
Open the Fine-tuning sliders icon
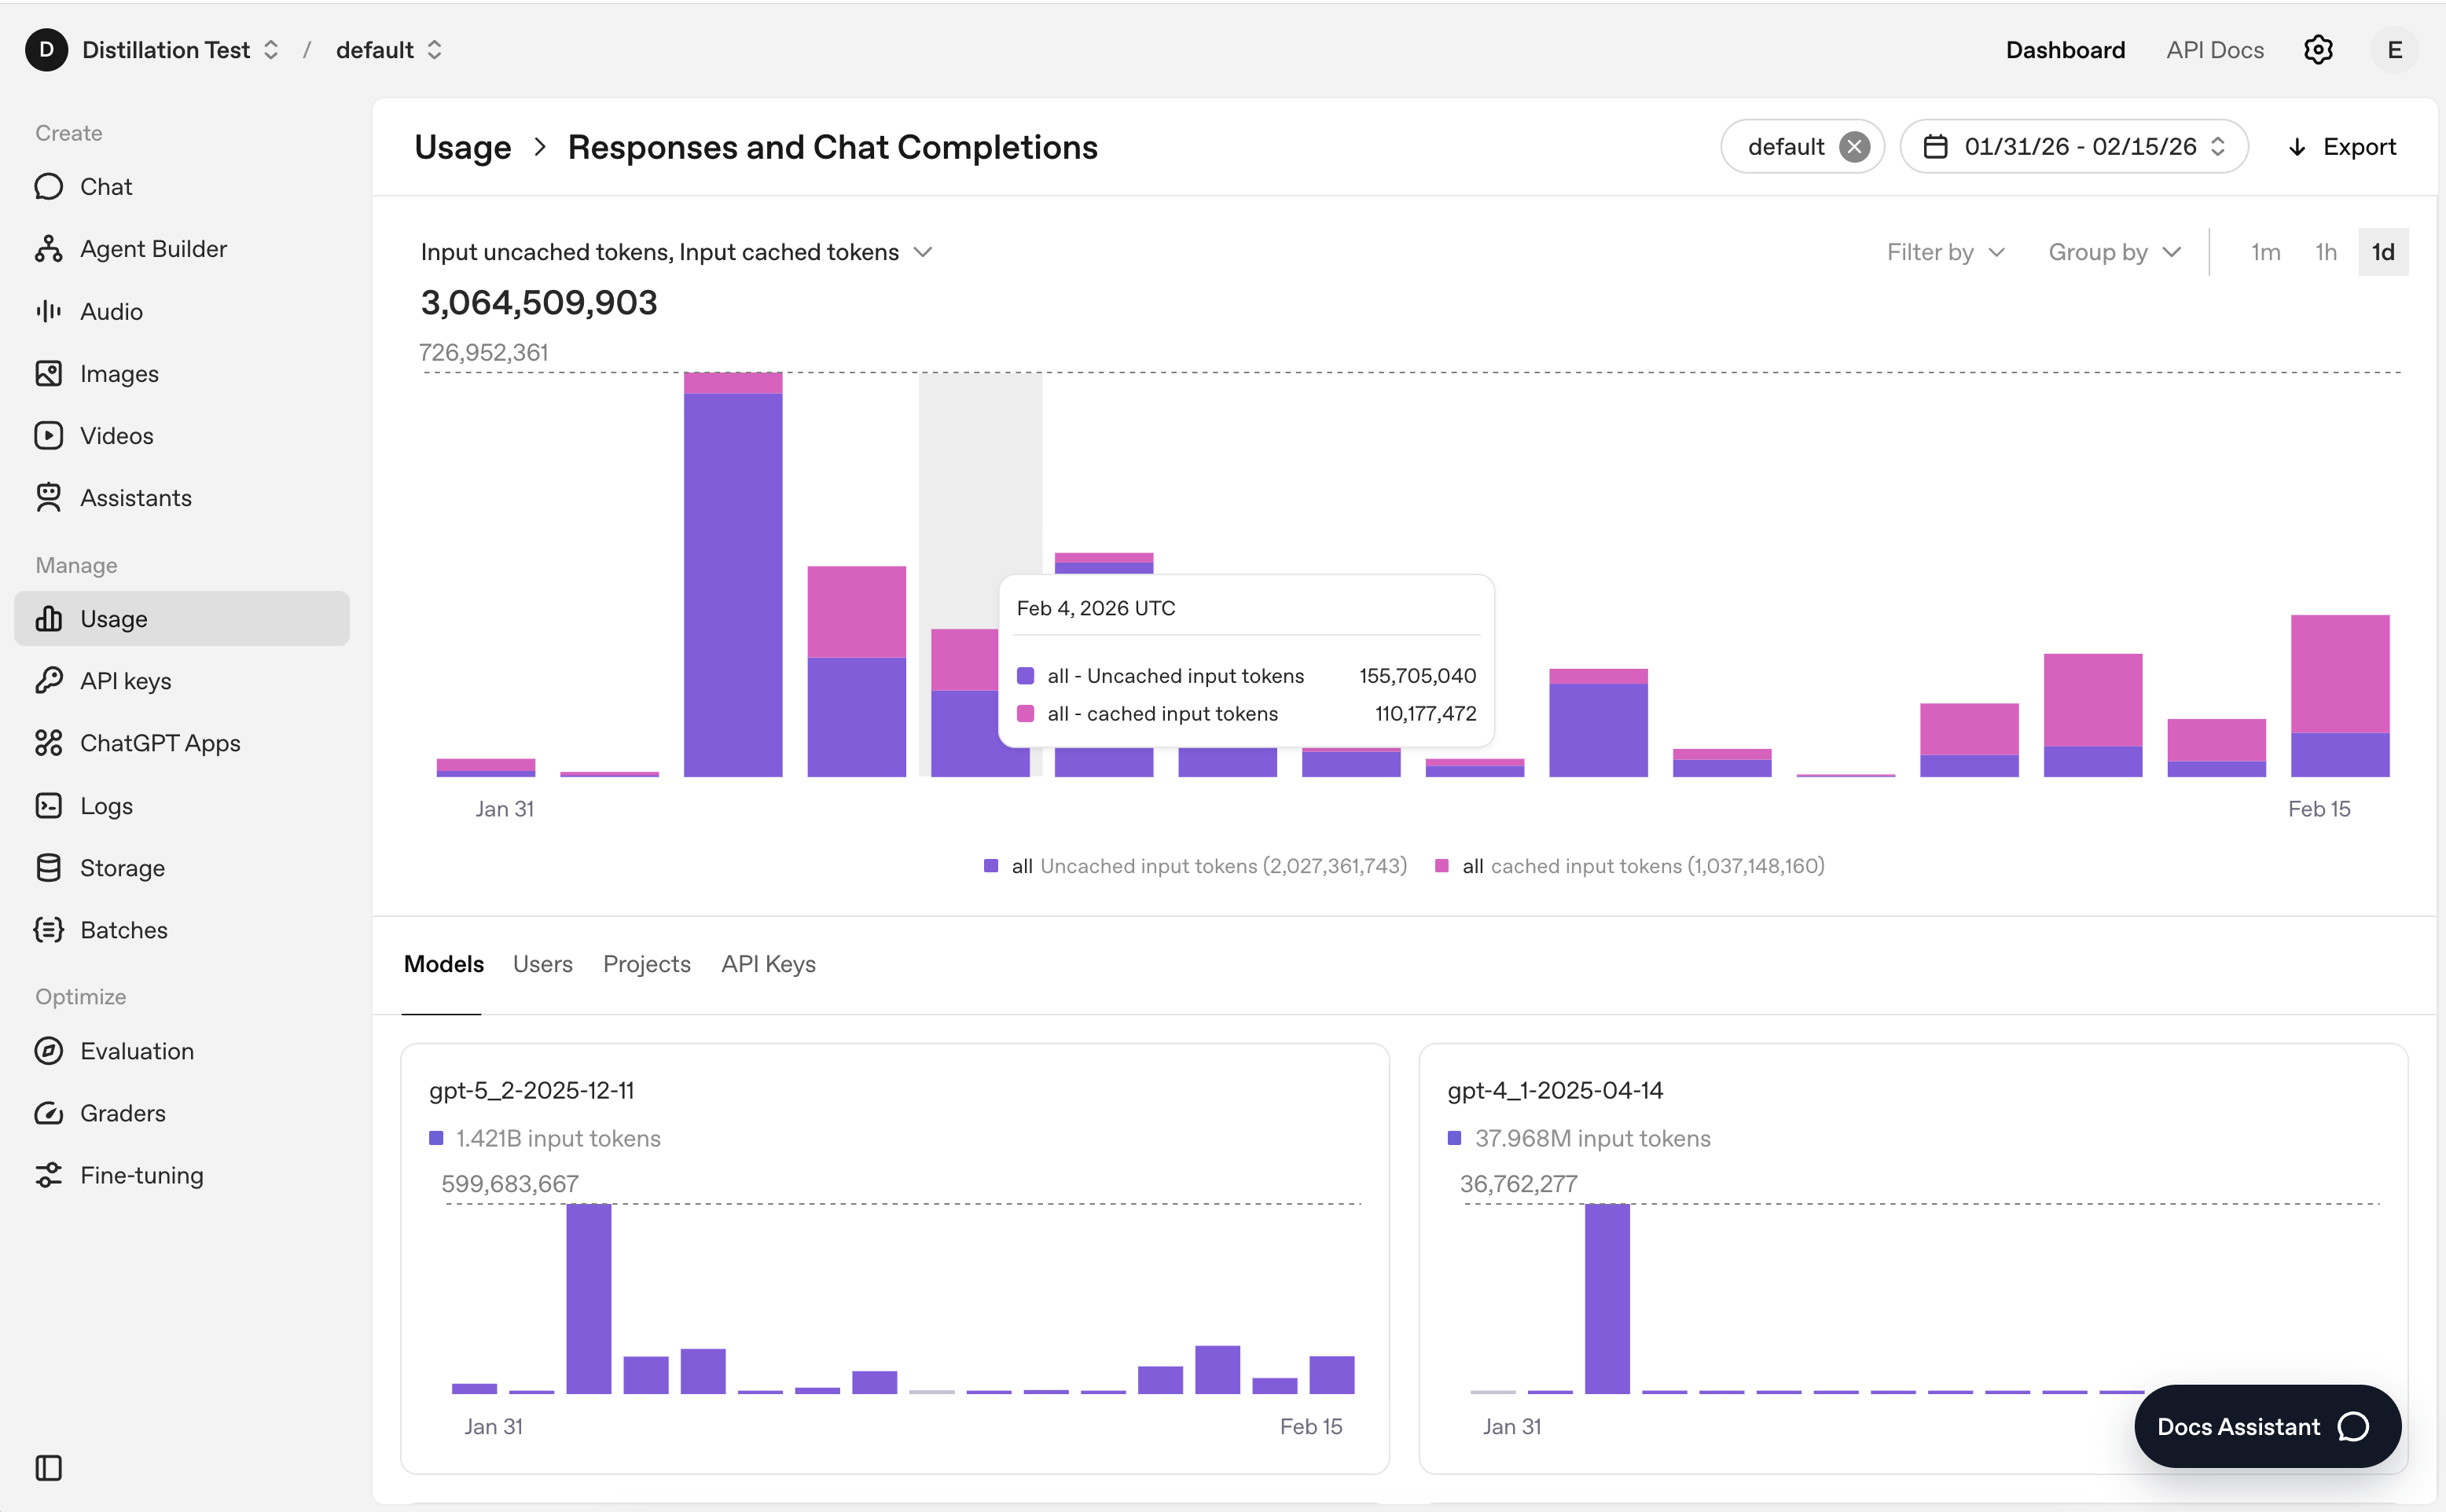coord(48,1175)
